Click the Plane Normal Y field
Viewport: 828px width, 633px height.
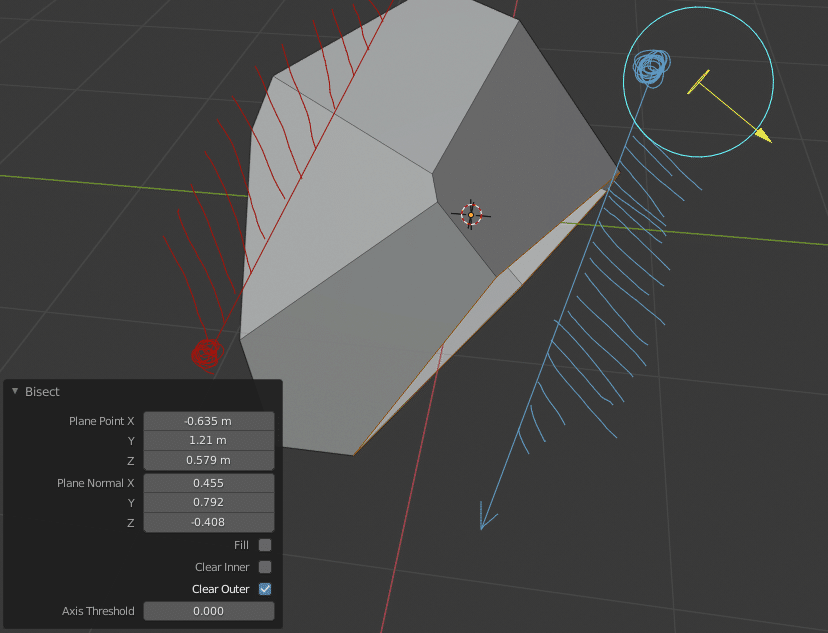209,503
